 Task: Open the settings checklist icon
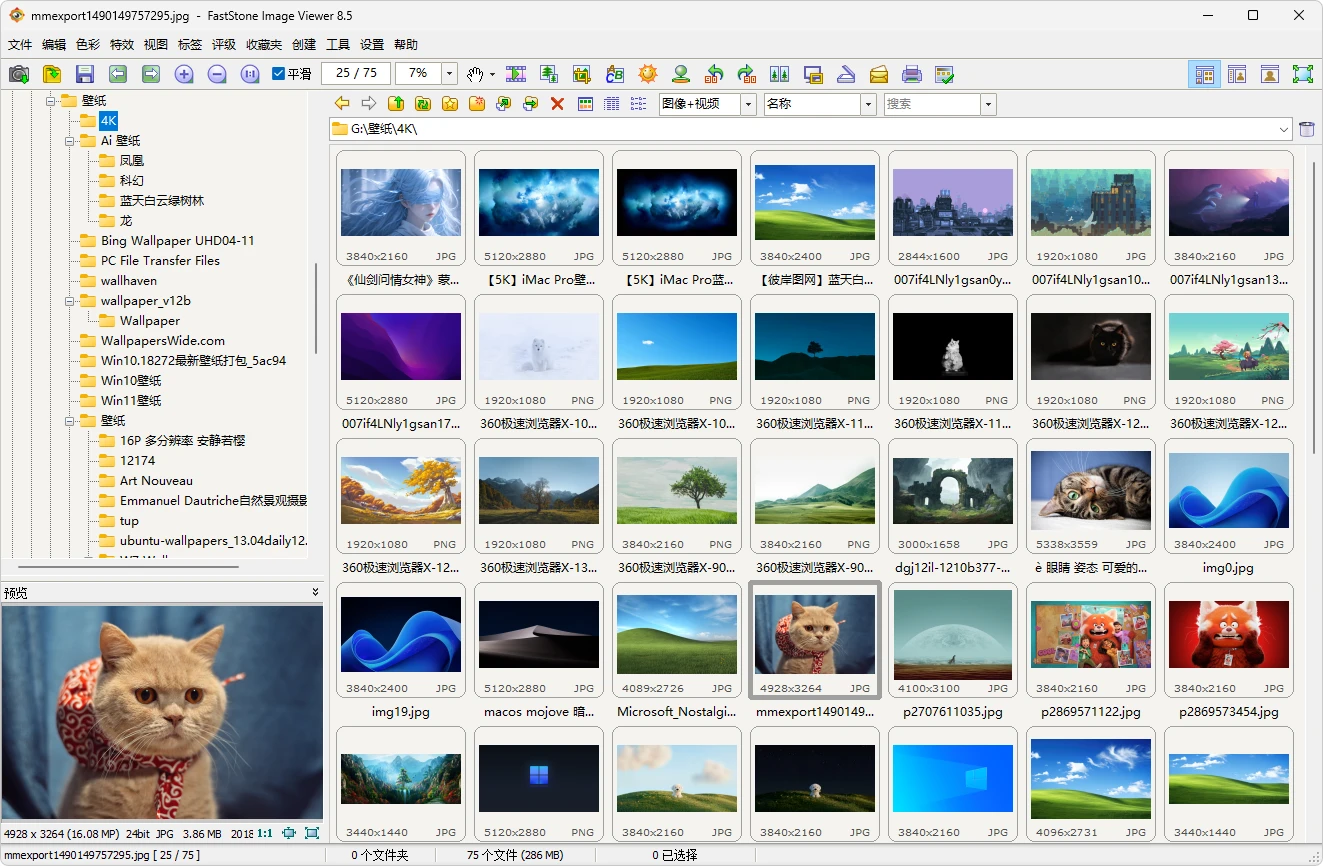tap(945, 74)
